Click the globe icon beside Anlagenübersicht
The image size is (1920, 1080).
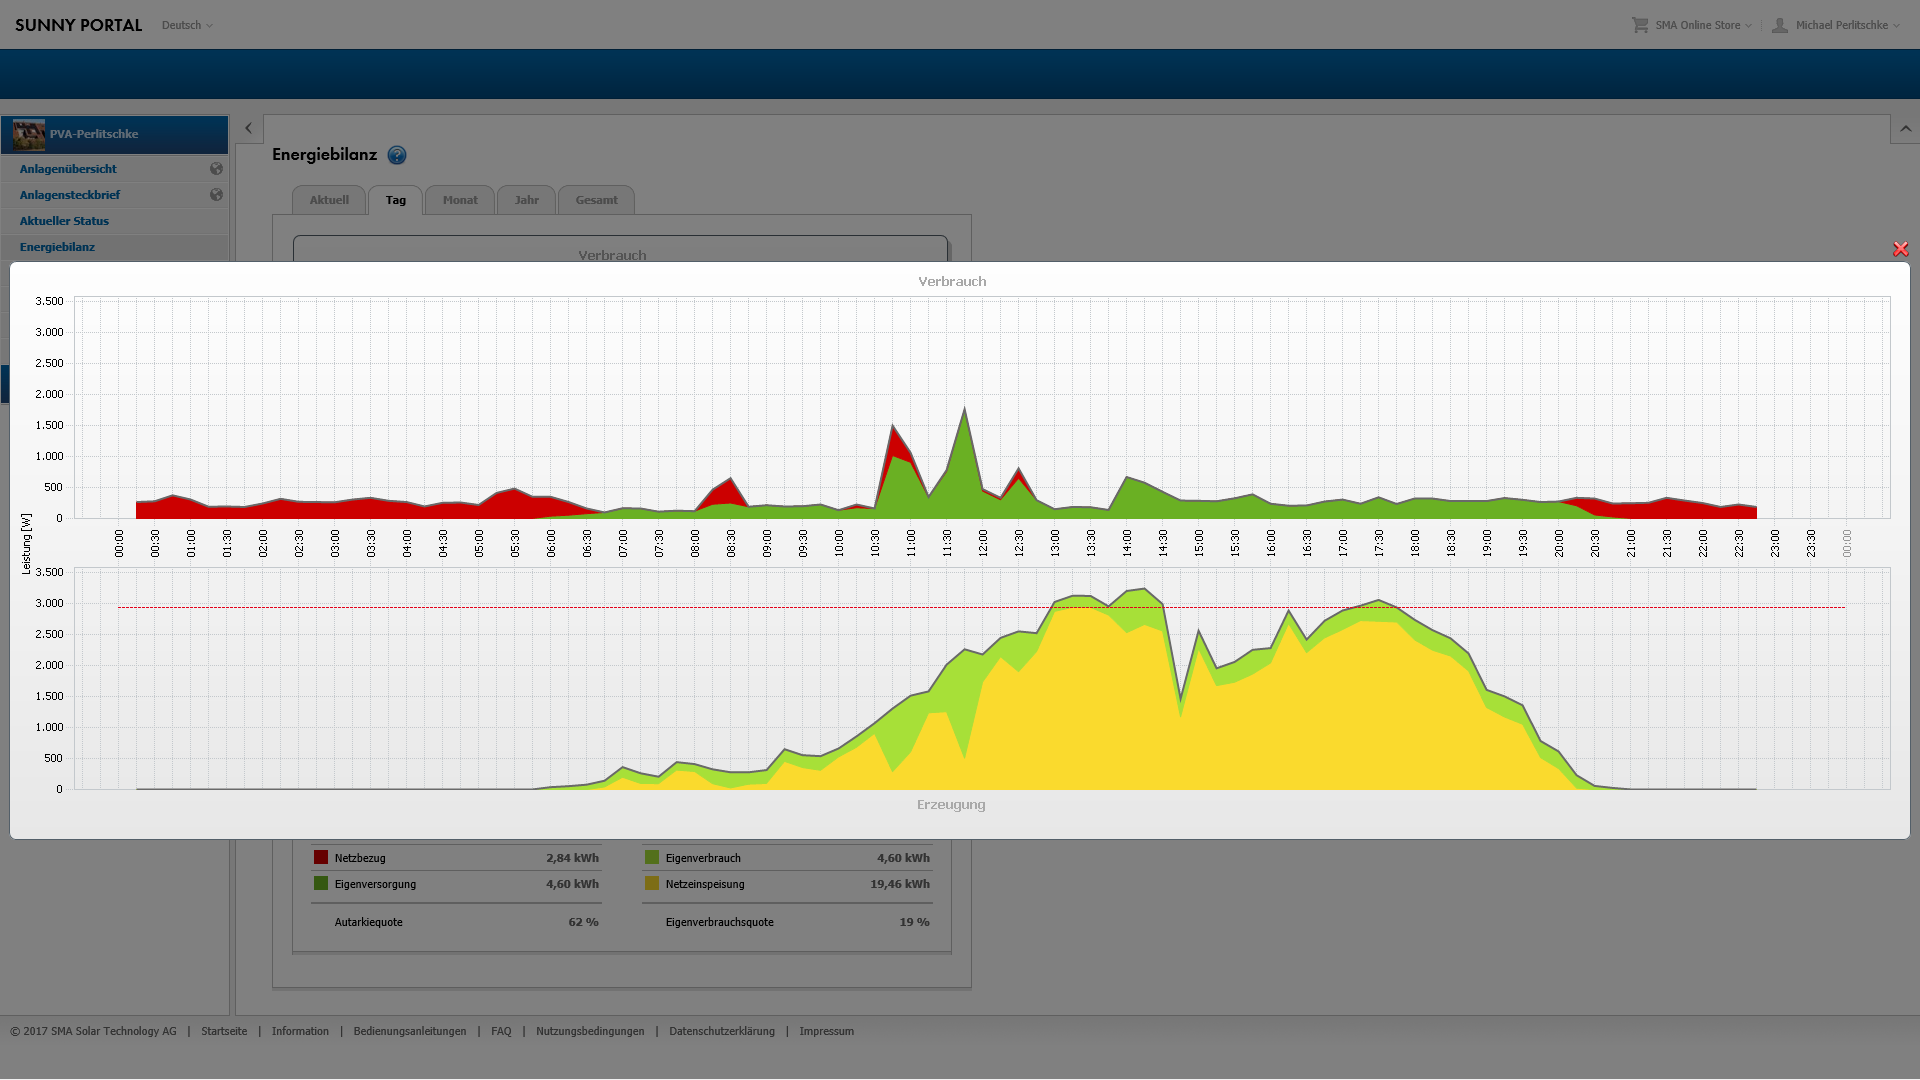click(x=216, y=169)
